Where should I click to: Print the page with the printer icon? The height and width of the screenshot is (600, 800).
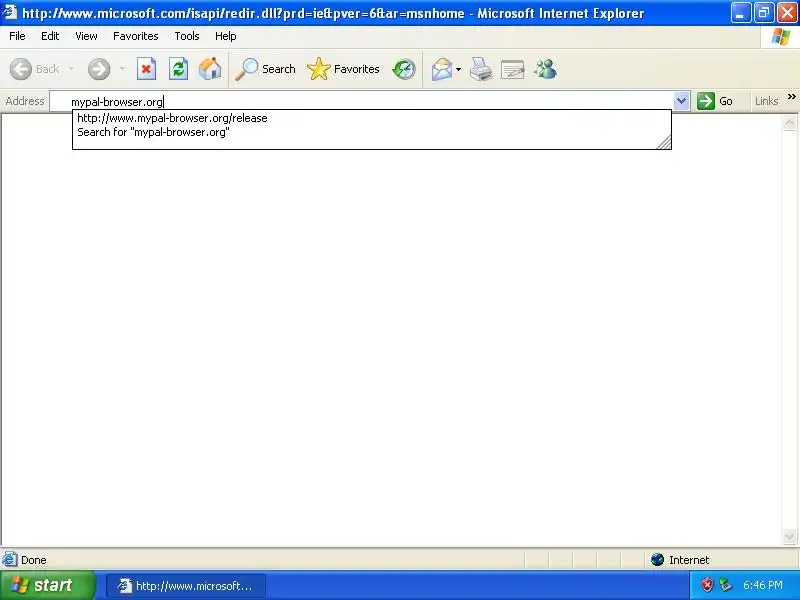coord(481,69)
